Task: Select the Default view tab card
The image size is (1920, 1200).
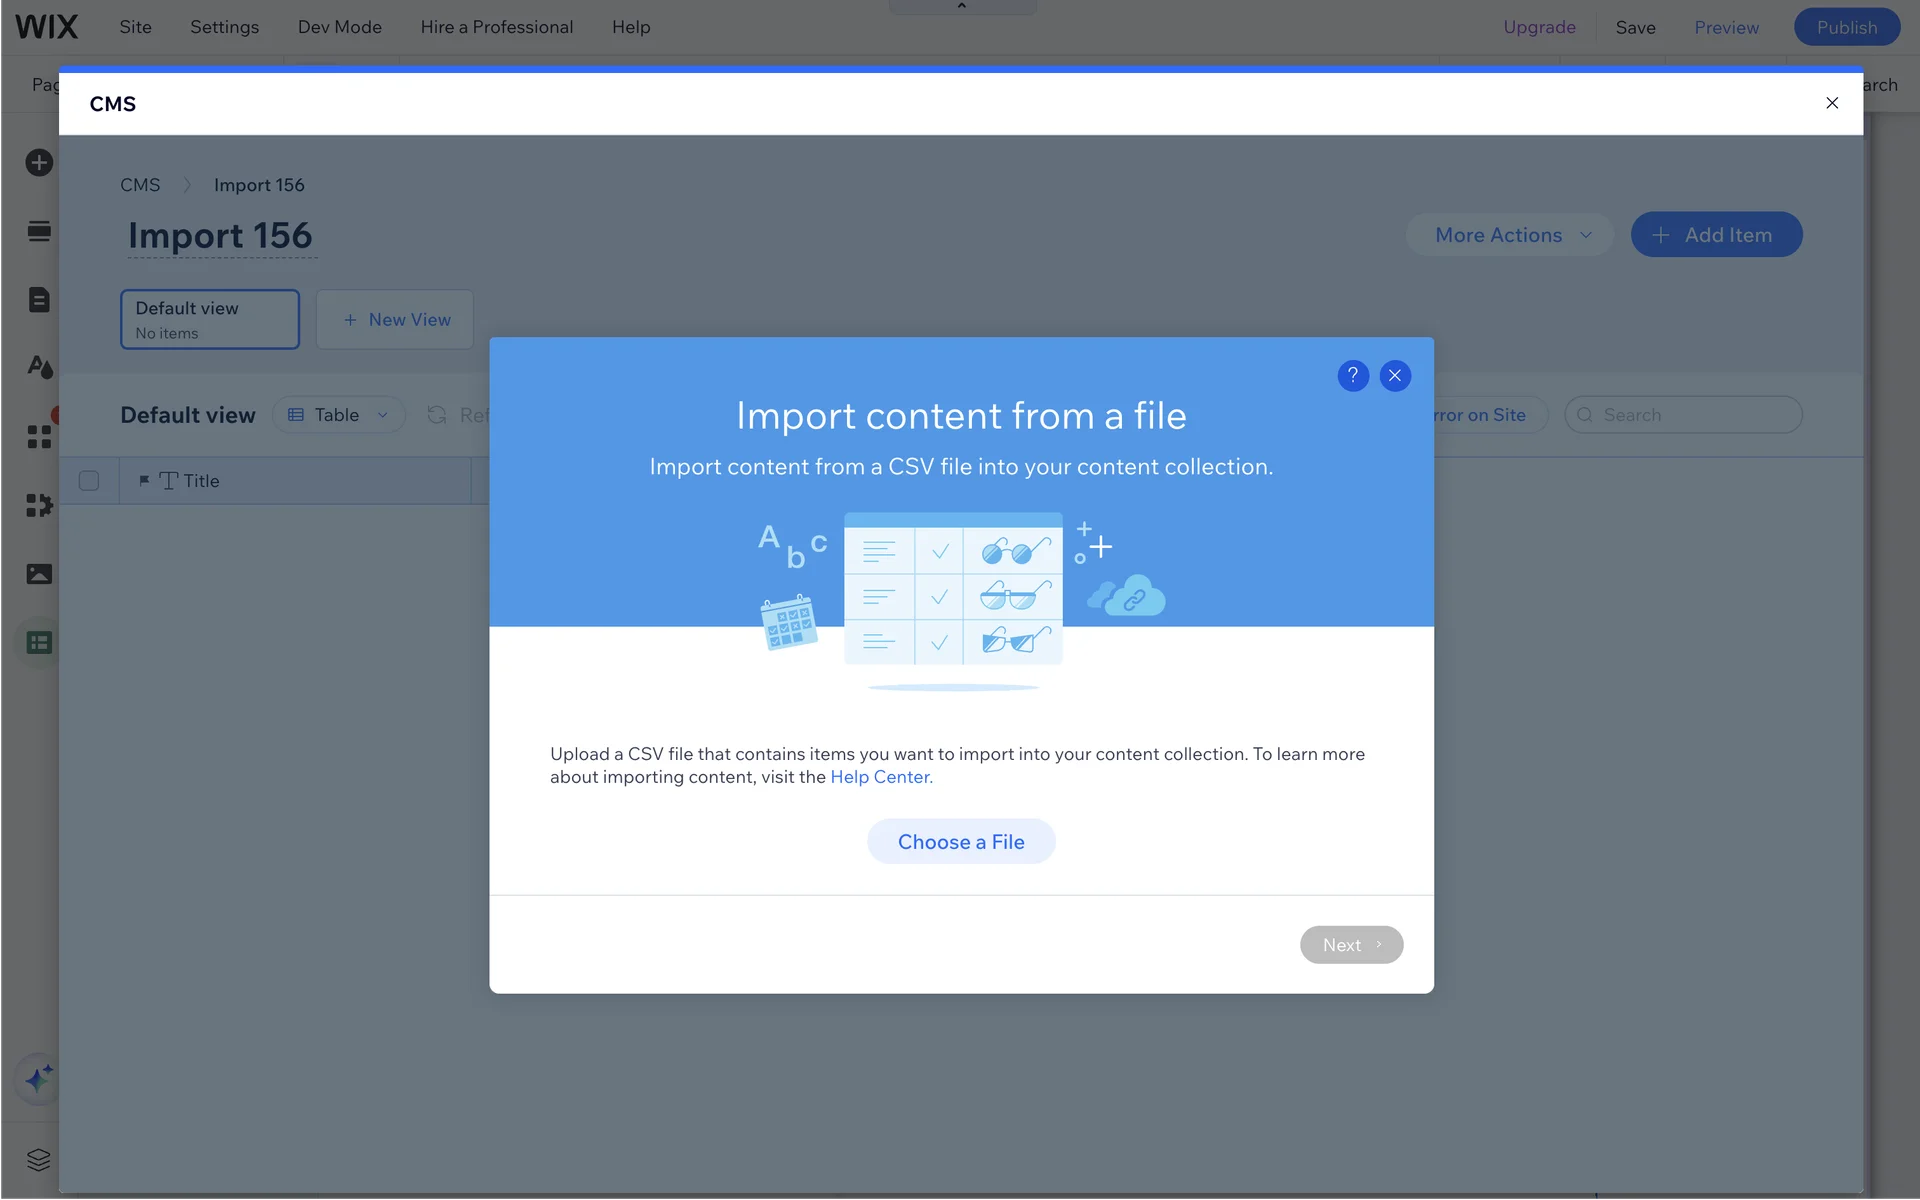Action: (209, 319)
